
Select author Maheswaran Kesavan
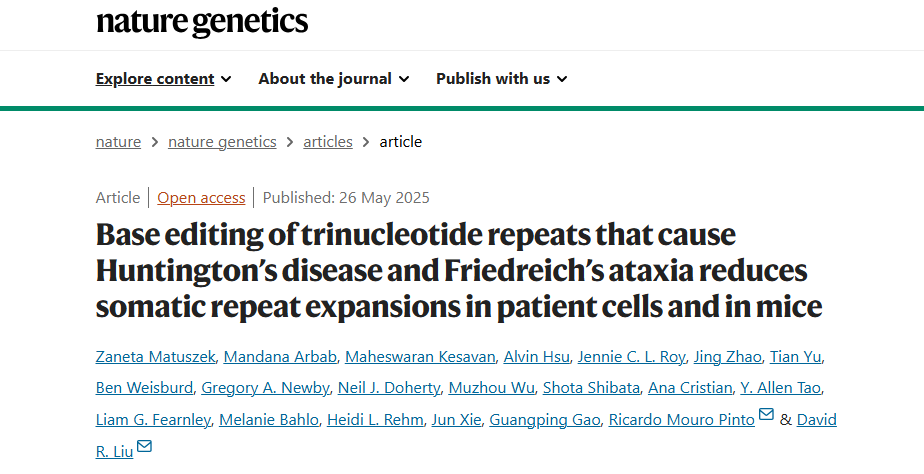coord(407,357)
